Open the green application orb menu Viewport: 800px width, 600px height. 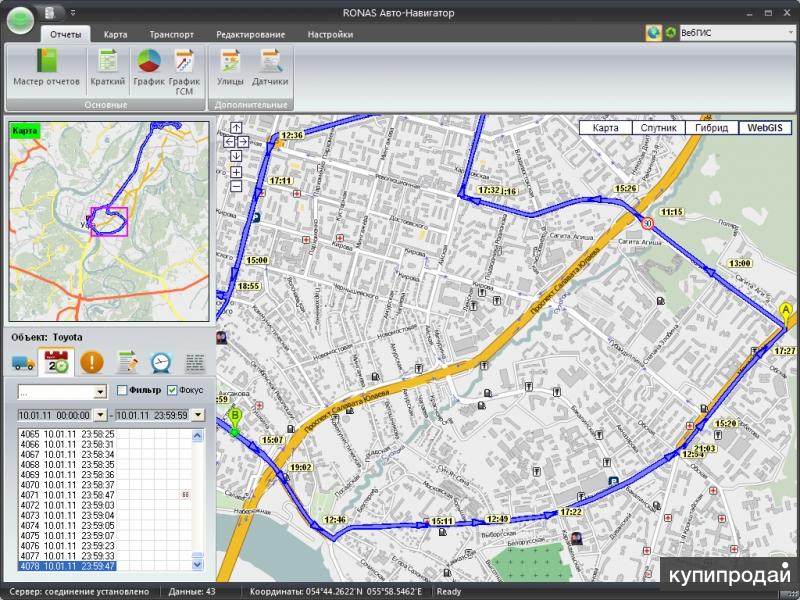20,20
